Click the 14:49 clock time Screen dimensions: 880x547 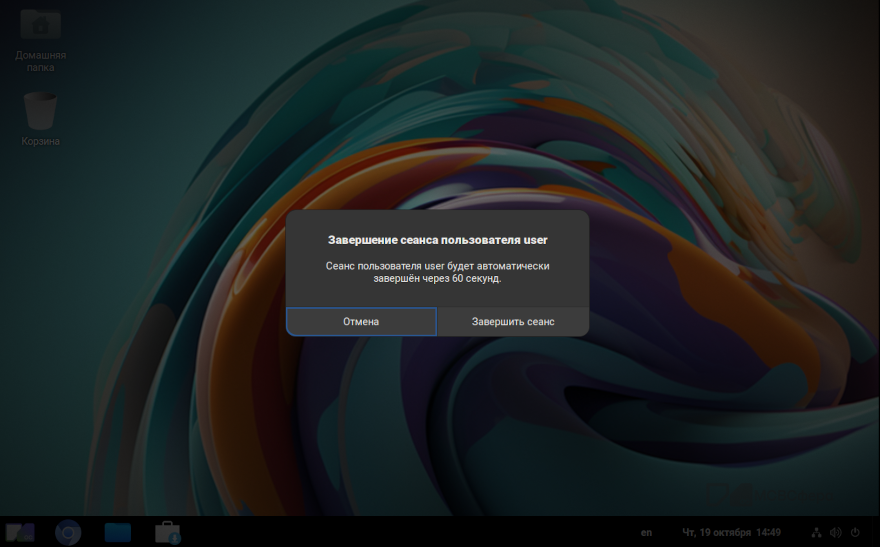pyautogui.click(x=768, y=532)
